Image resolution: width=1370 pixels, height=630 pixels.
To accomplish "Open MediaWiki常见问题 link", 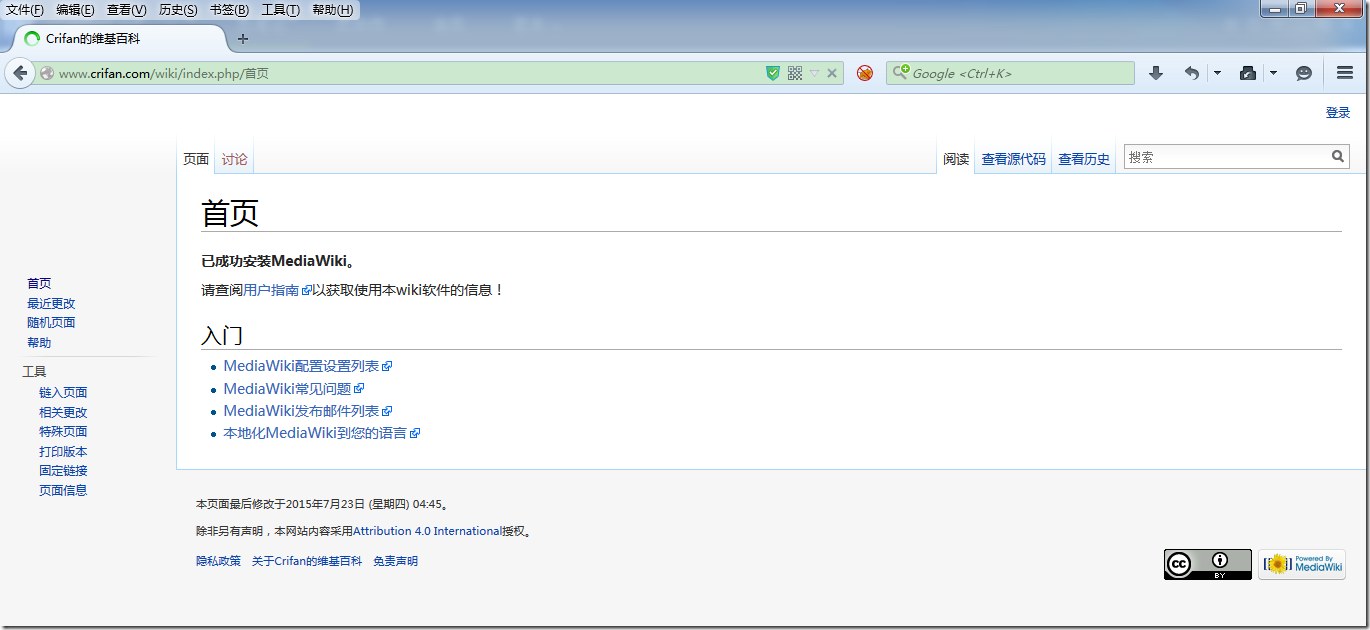I will pos(294,389).
